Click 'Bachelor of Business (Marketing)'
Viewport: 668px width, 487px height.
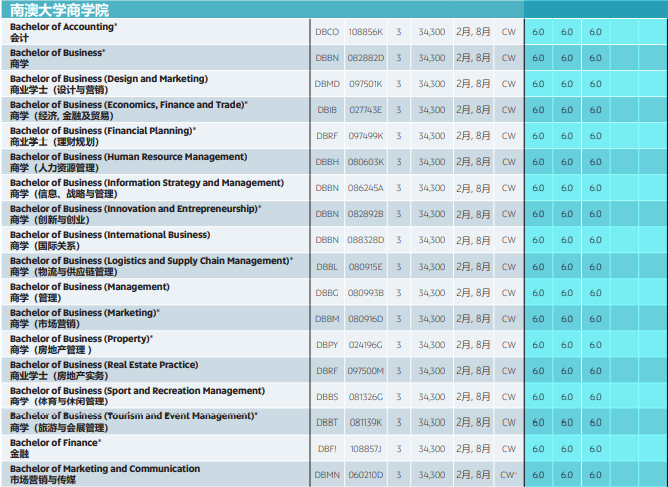coord(85,312)
